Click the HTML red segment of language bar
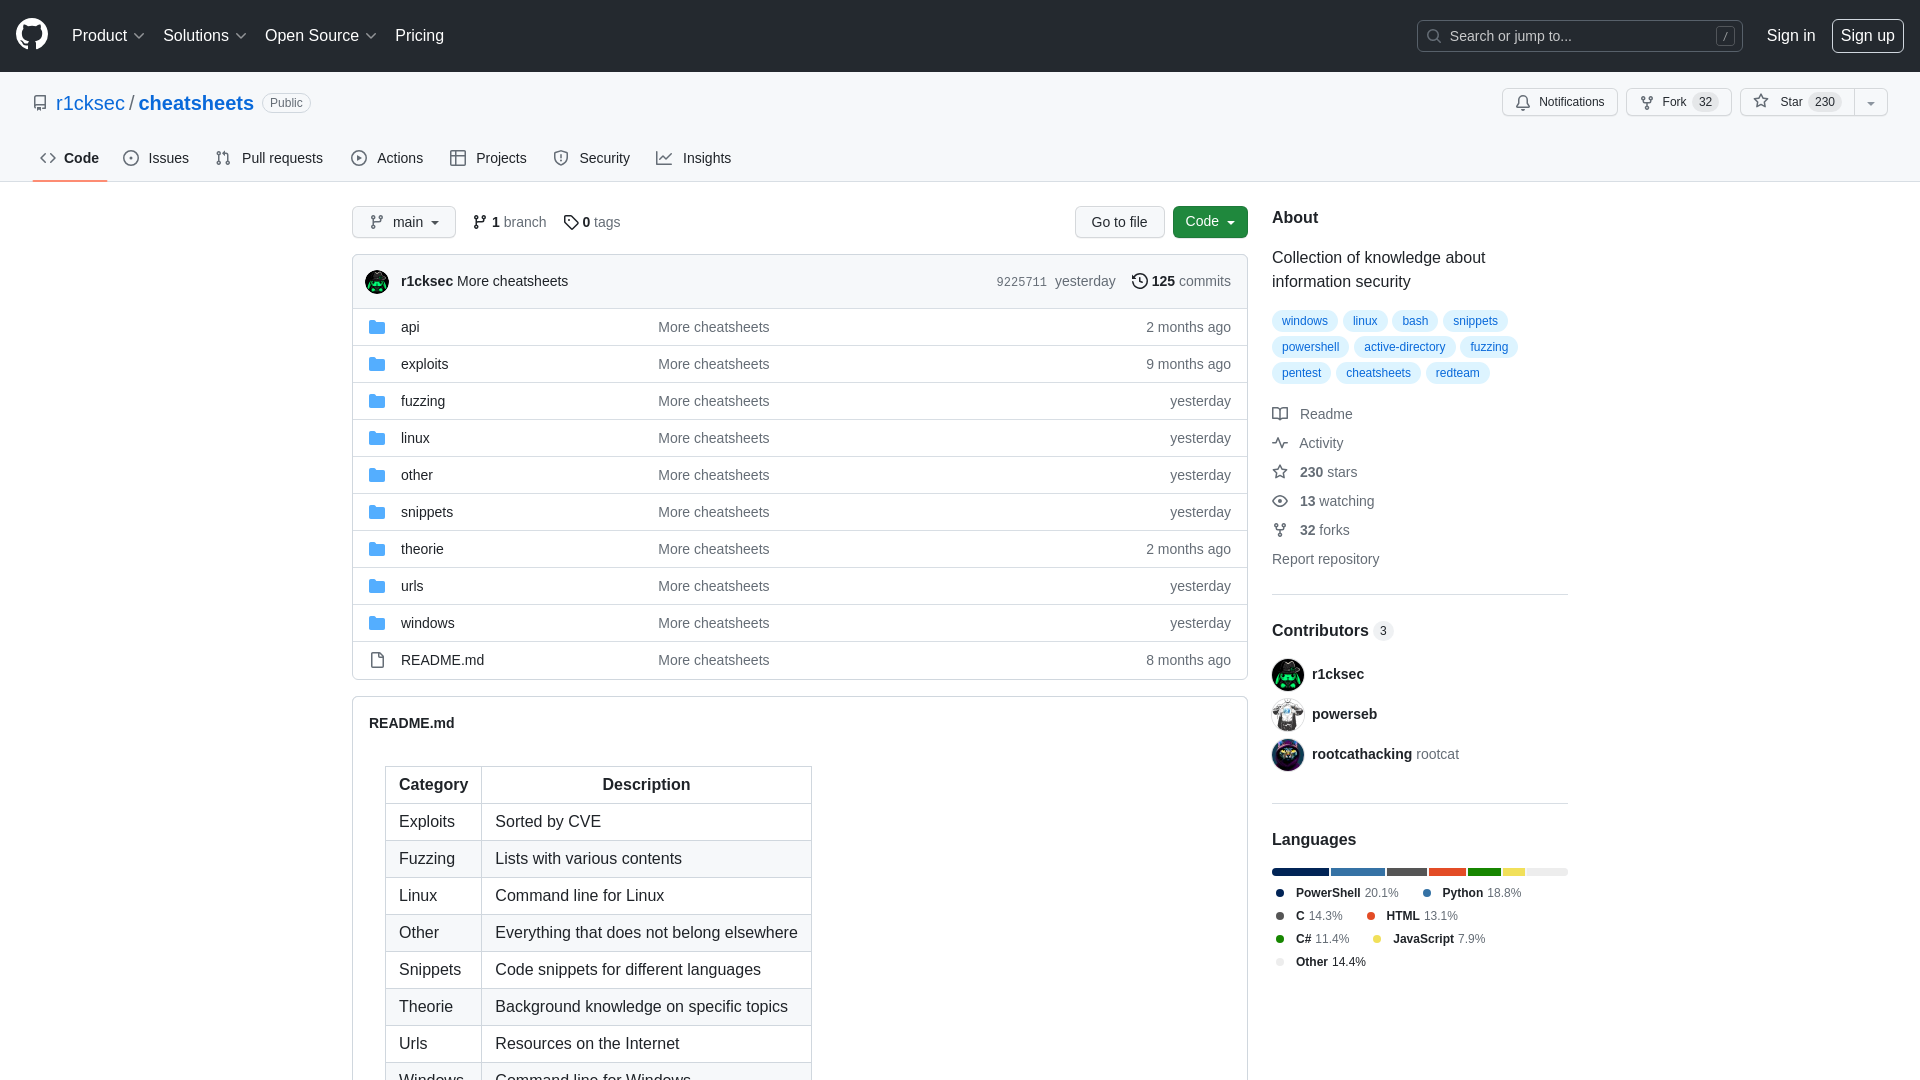The image size is (1920, 1080). (1447, 872)
